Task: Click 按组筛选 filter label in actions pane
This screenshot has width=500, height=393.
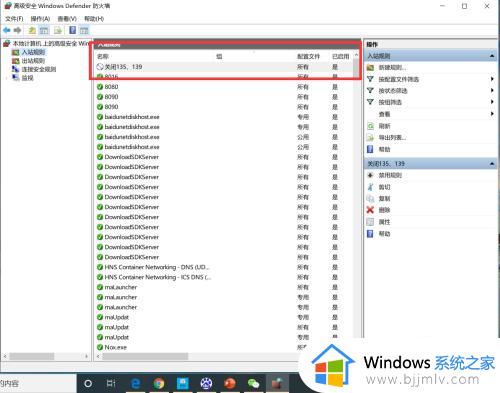Action: [x=390, y=102]
